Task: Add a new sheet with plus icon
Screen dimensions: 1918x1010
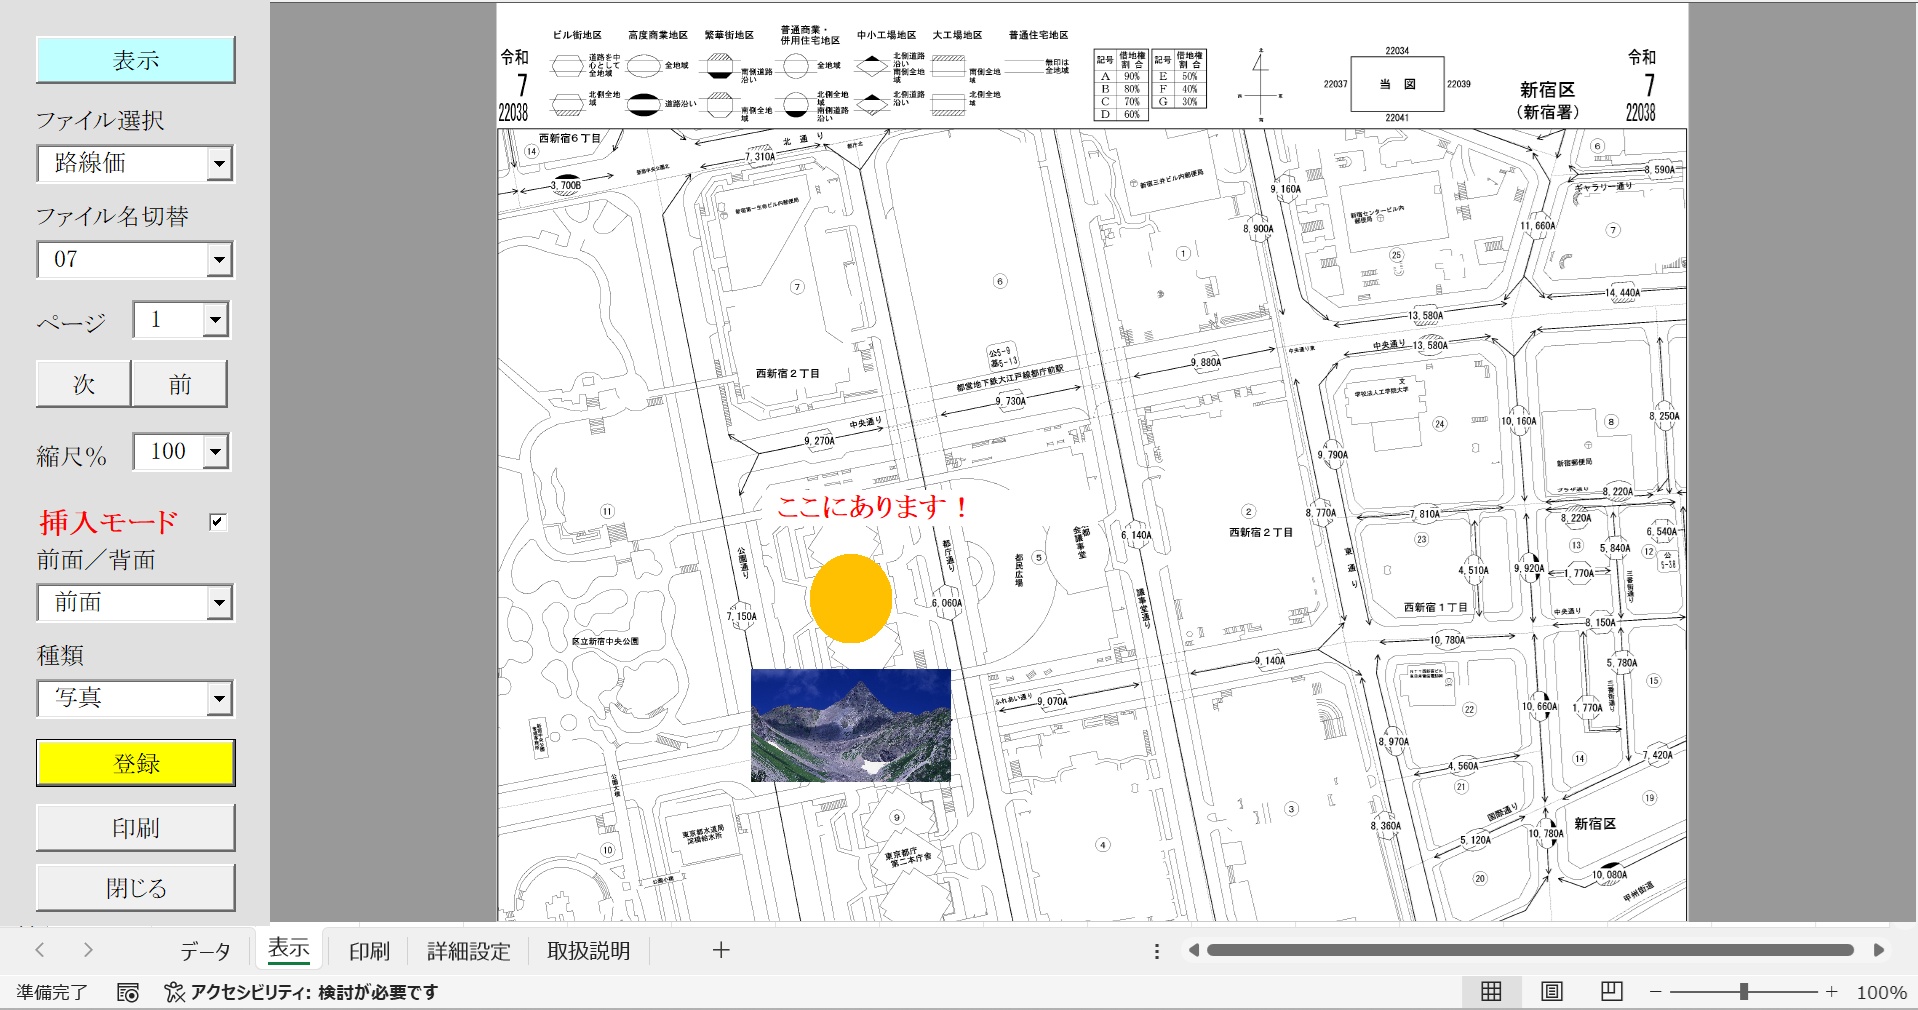Action: (721, 950)
